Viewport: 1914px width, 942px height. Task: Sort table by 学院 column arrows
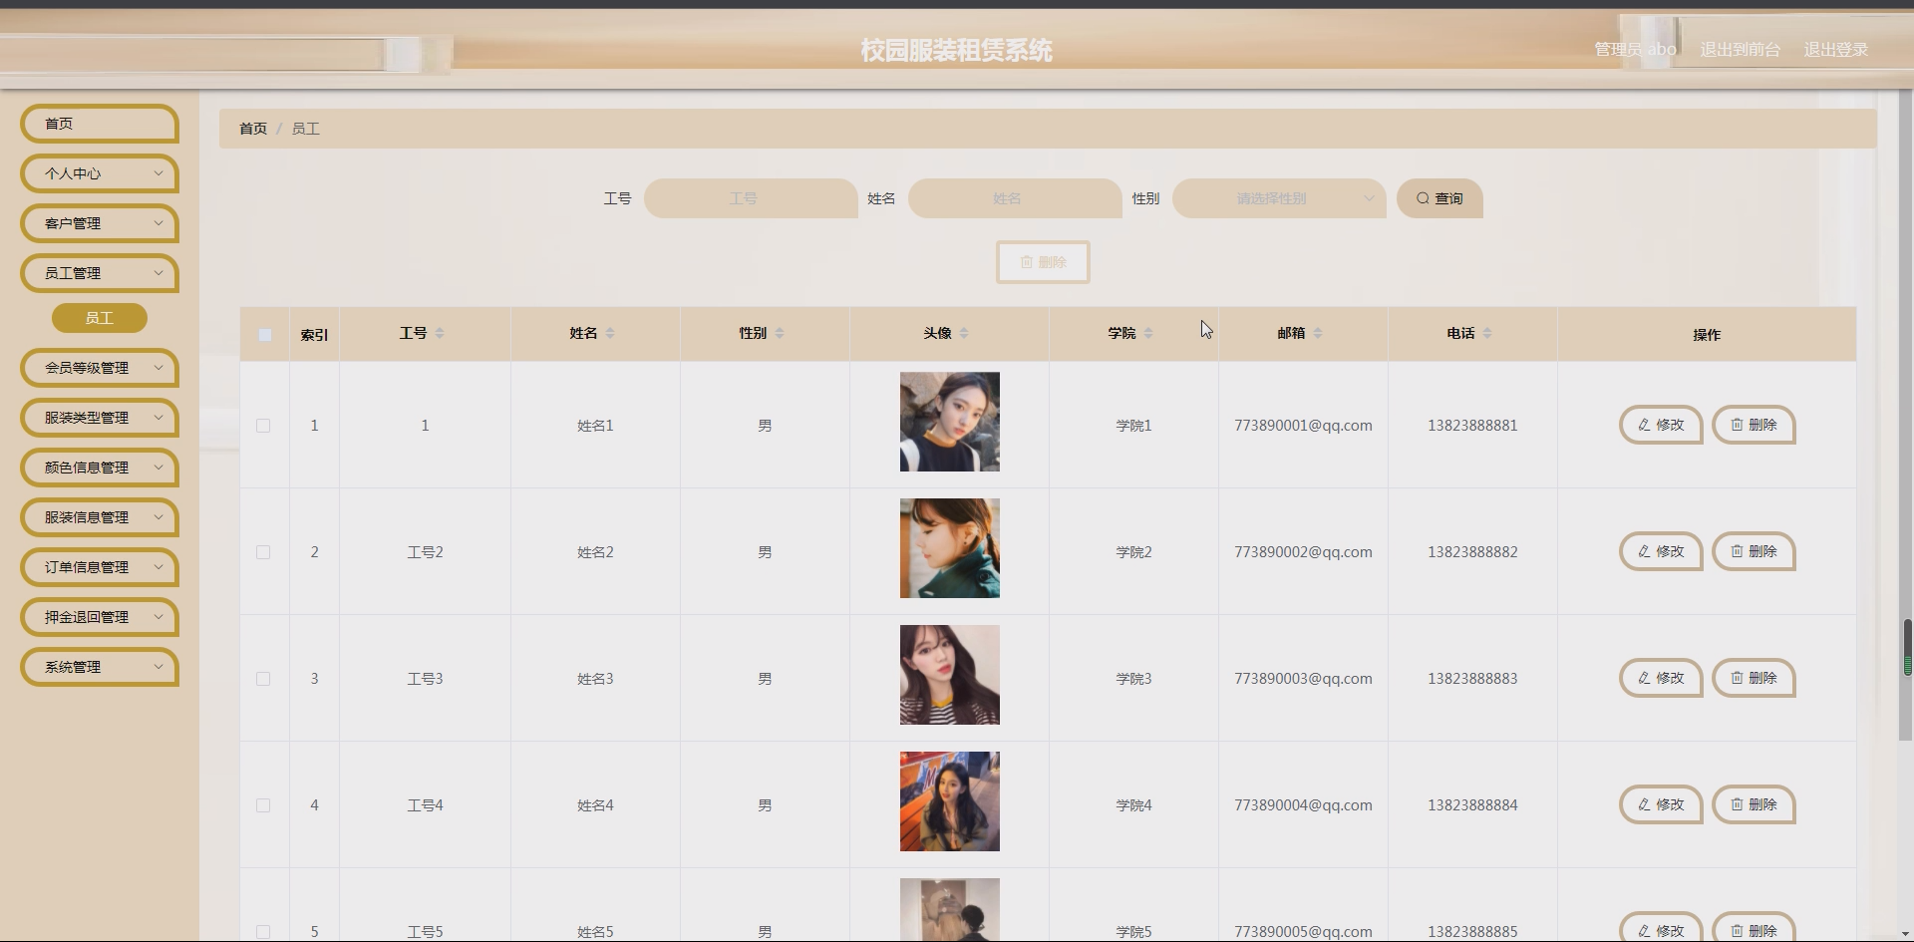tap(1148, 333)
